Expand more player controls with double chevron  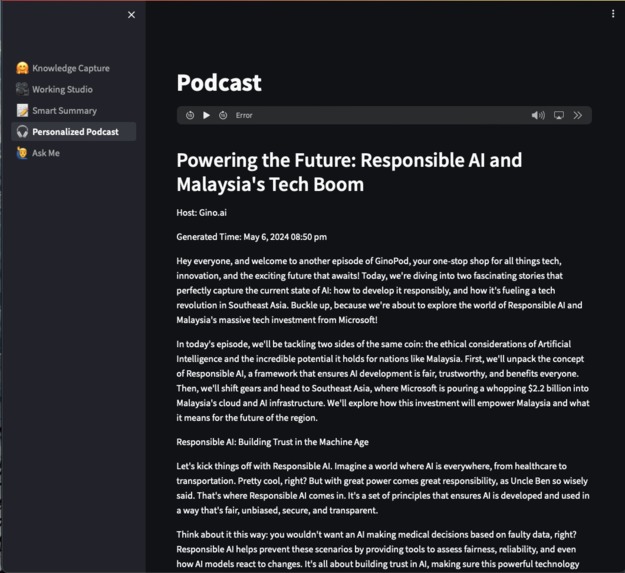coord(578,115)
